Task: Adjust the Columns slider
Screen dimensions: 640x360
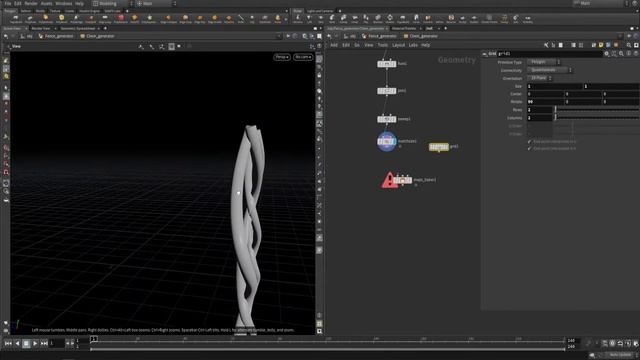Action: click(x=596, y=118)
